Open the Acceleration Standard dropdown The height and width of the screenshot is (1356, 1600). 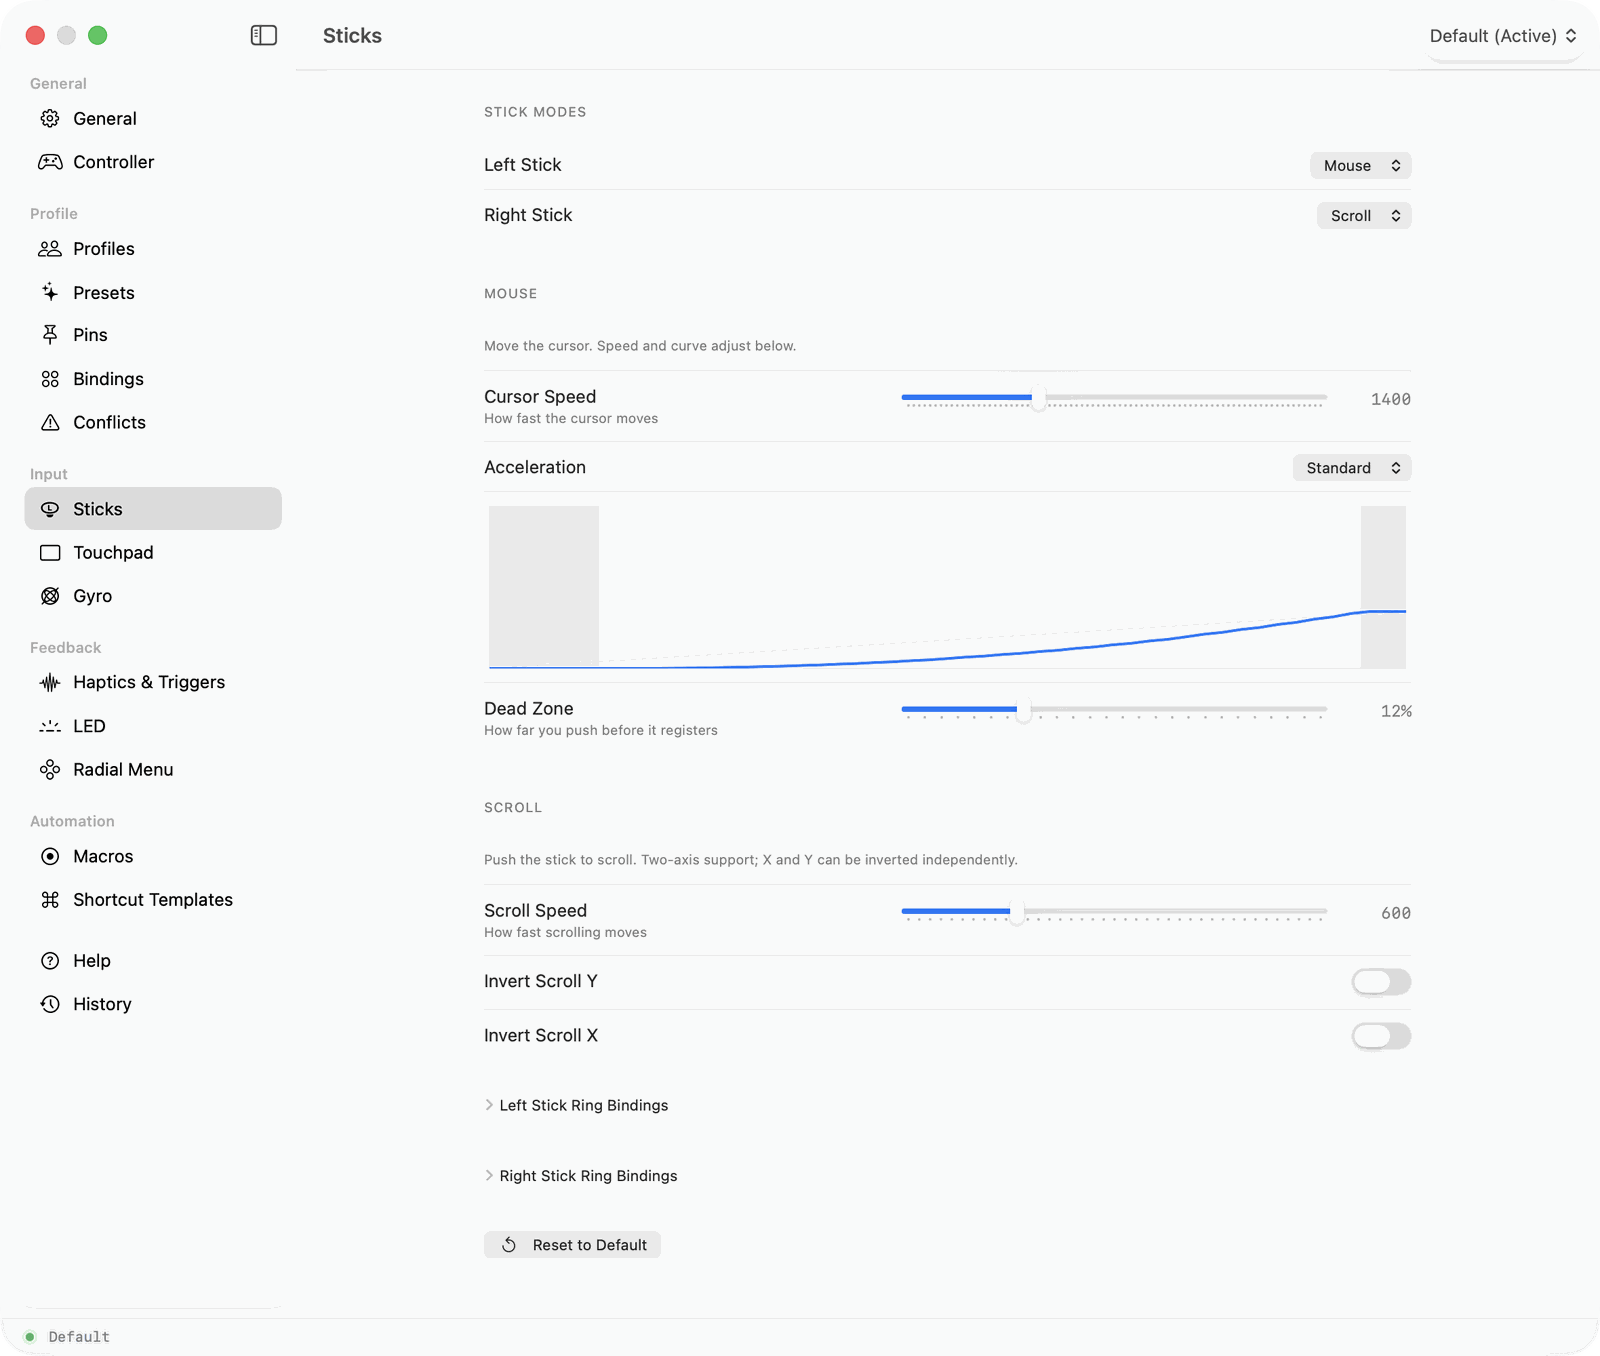tap(1352, 468)
